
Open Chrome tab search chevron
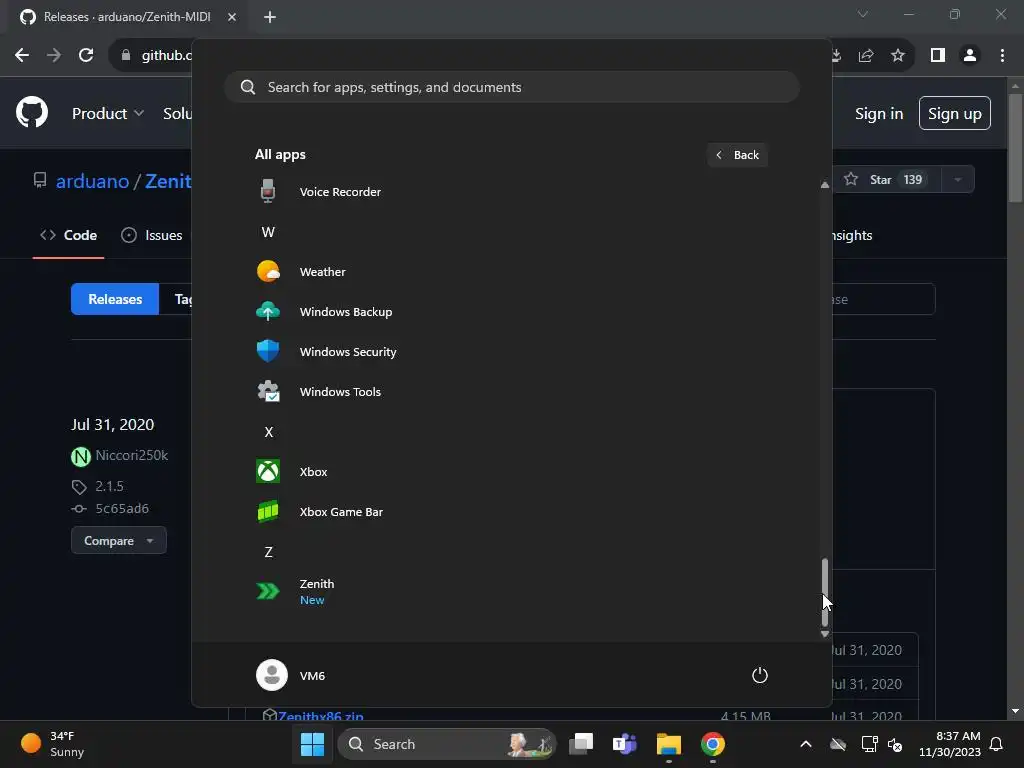point(863,14)
